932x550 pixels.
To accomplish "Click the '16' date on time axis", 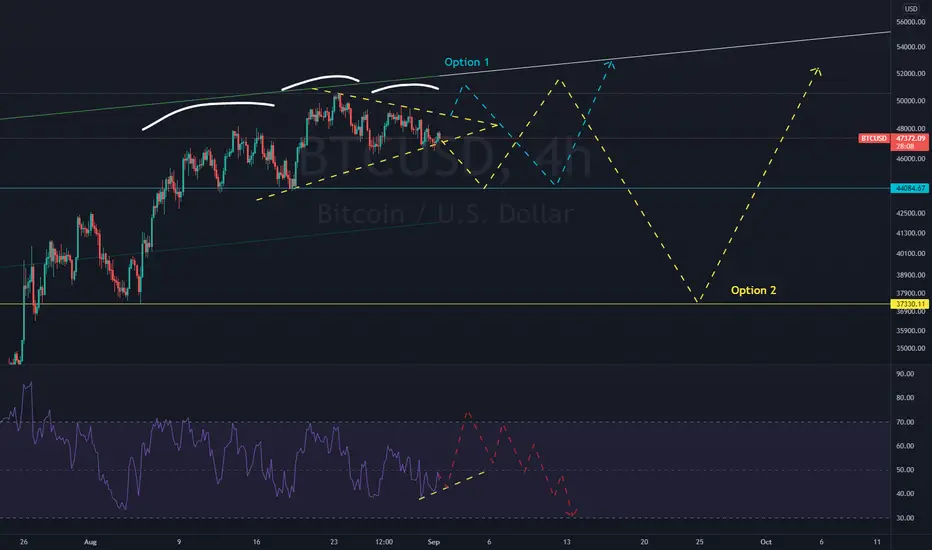I will [256, 542].
